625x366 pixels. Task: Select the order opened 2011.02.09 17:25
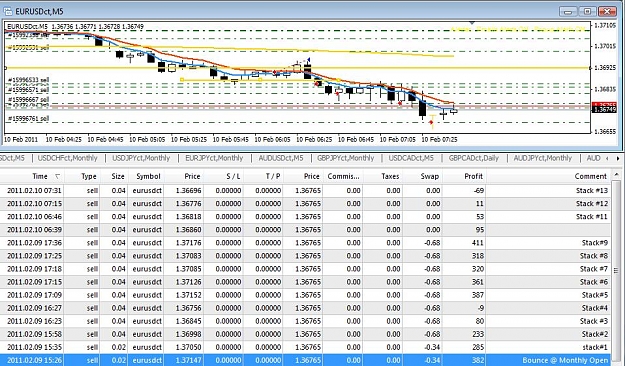click(x=305, y=256)
